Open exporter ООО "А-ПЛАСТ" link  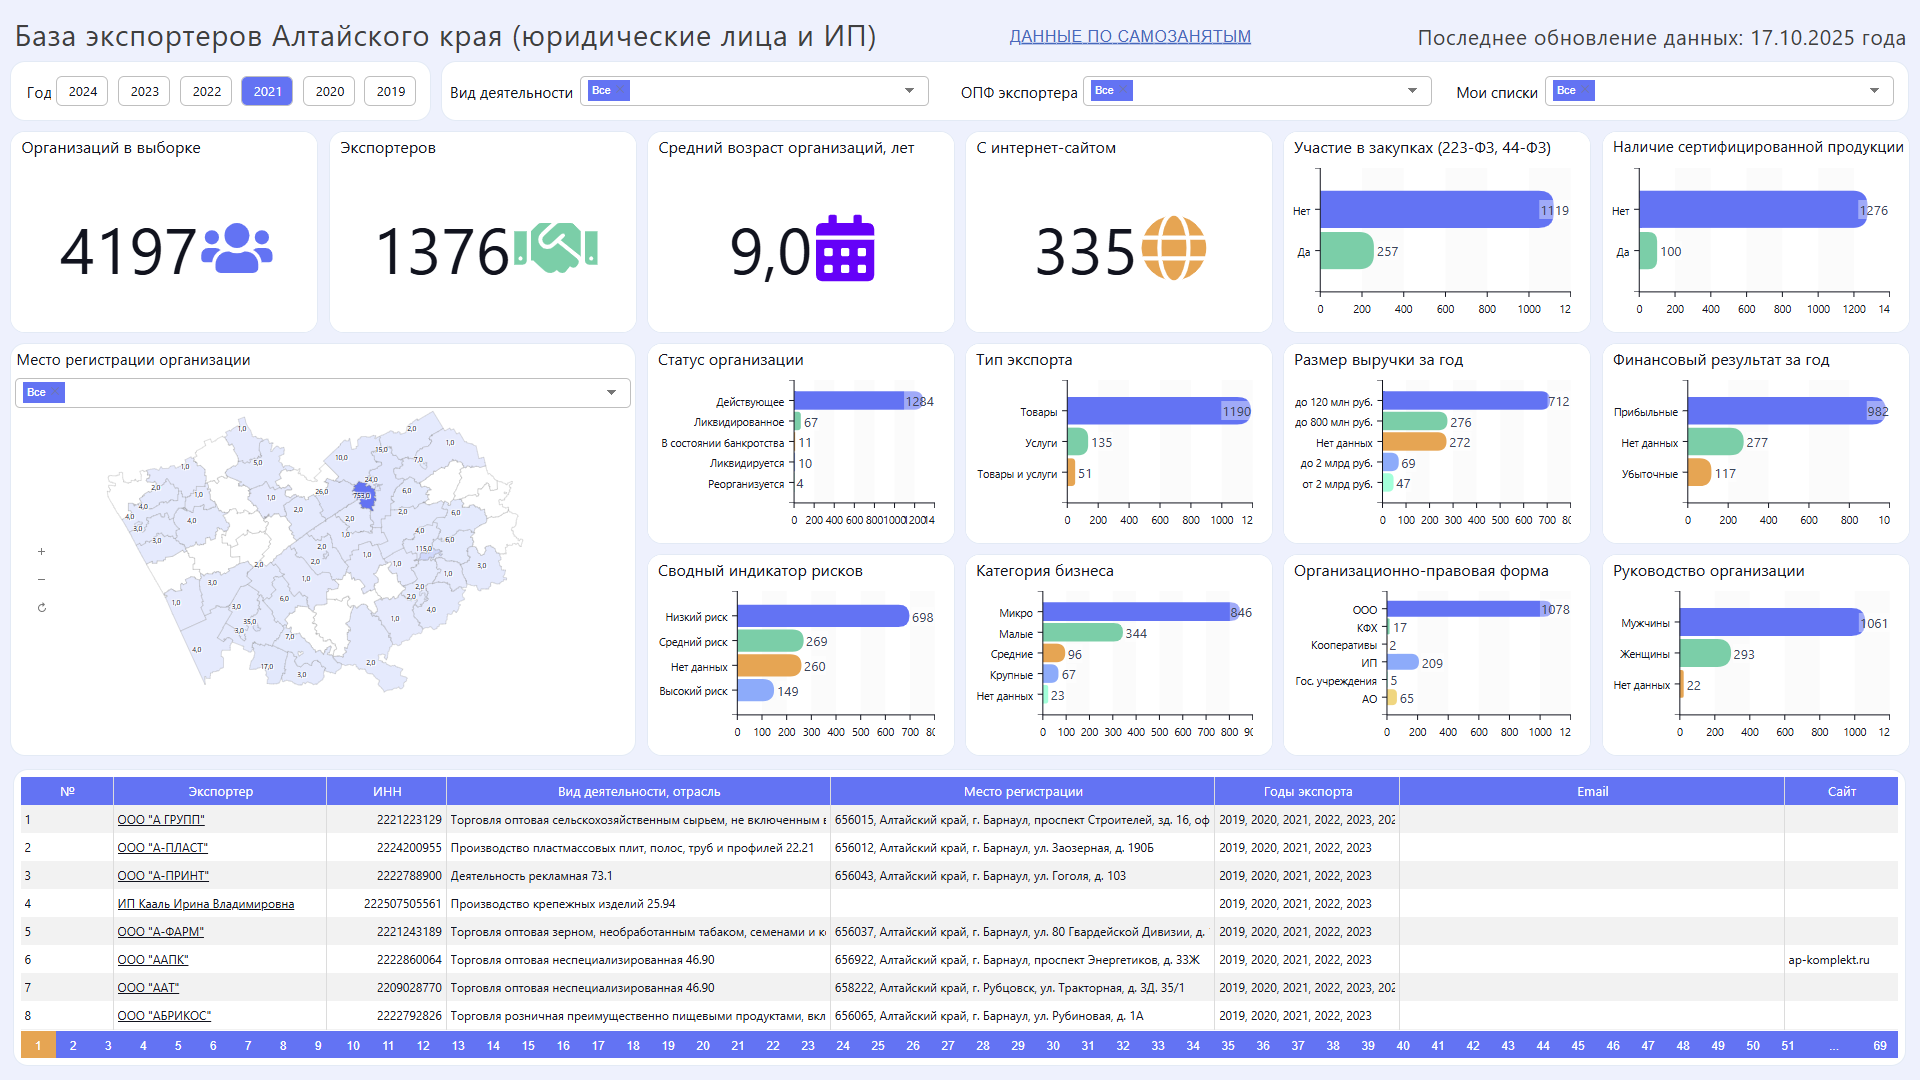[x=162, y=848]
